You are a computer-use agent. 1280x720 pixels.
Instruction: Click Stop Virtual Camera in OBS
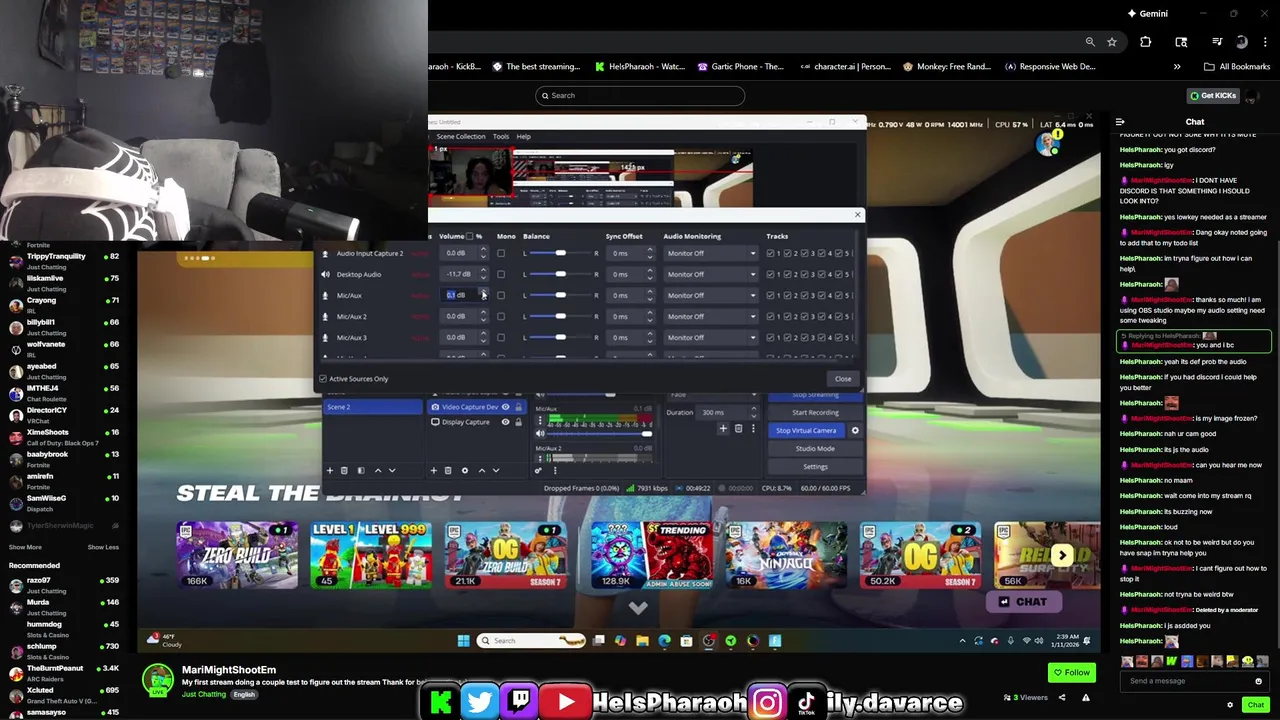(806, 430)
